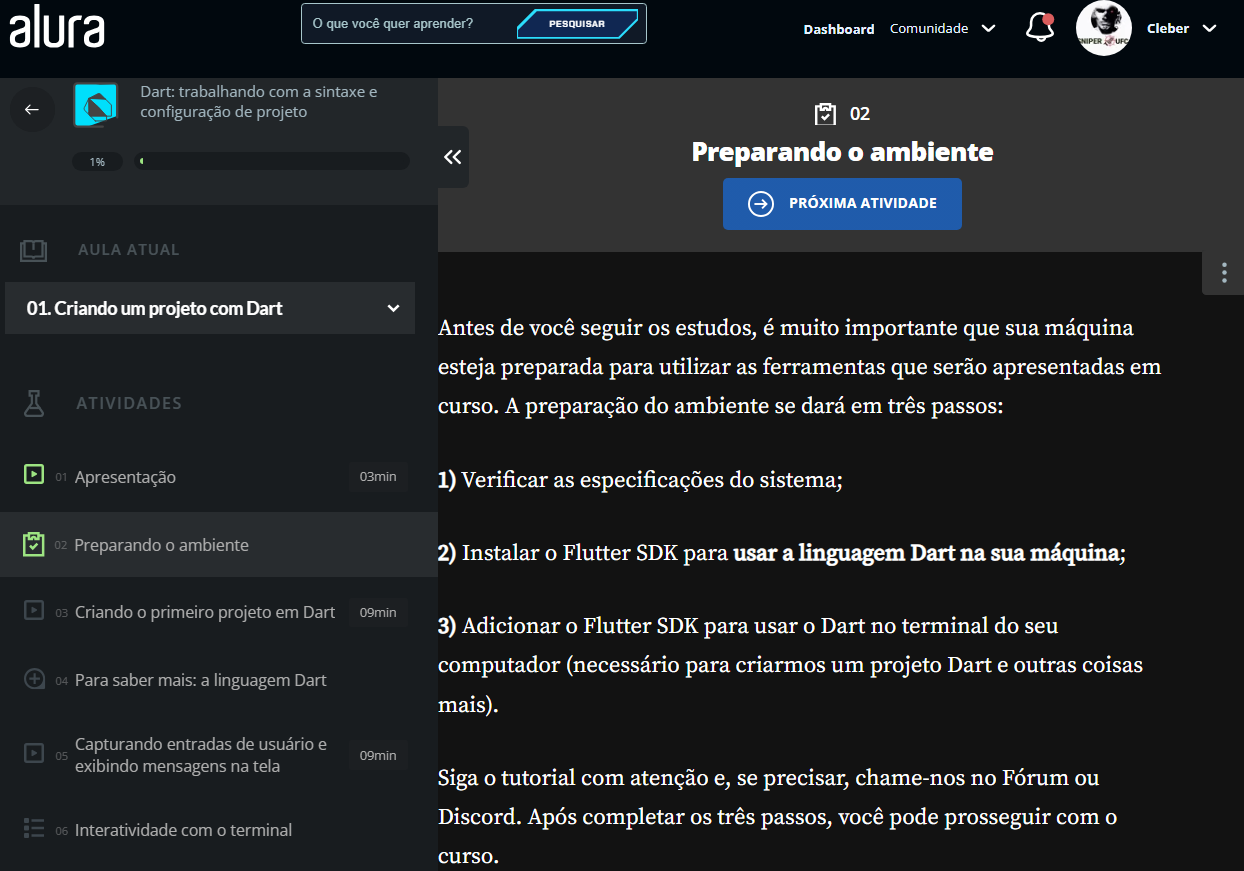This screenshot has width=1244, height=871.
Task: Click the 09min badge of Capturando entradas
Action: (378, 755)
